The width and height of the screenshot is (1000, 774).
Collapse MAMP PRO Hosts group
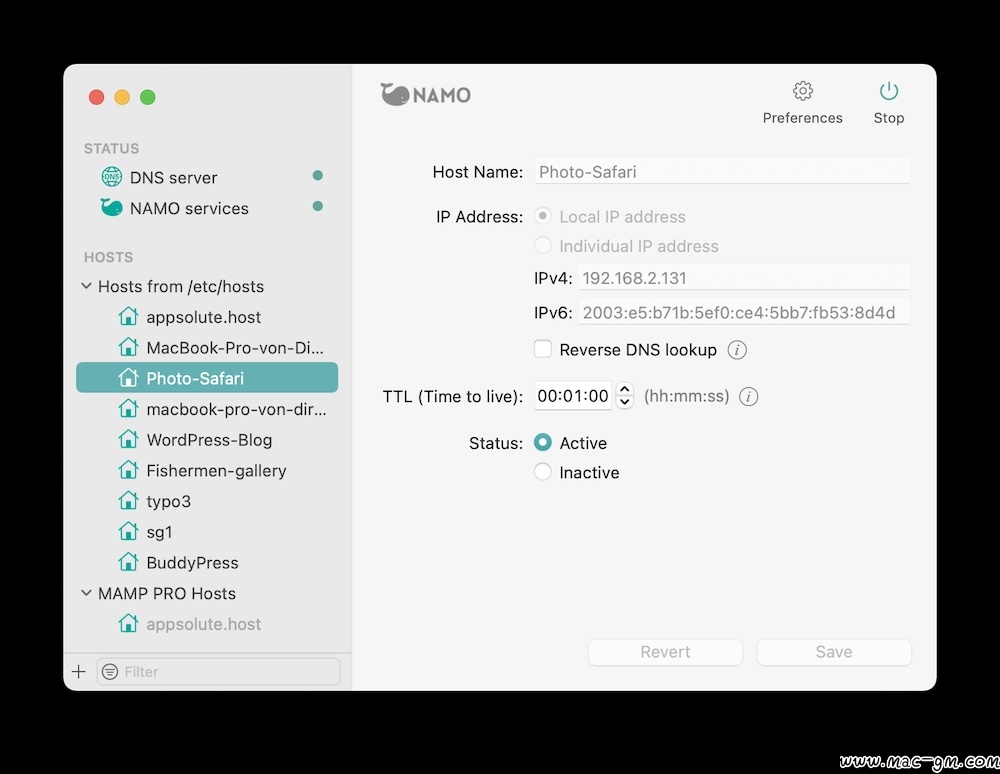point(86,593)
